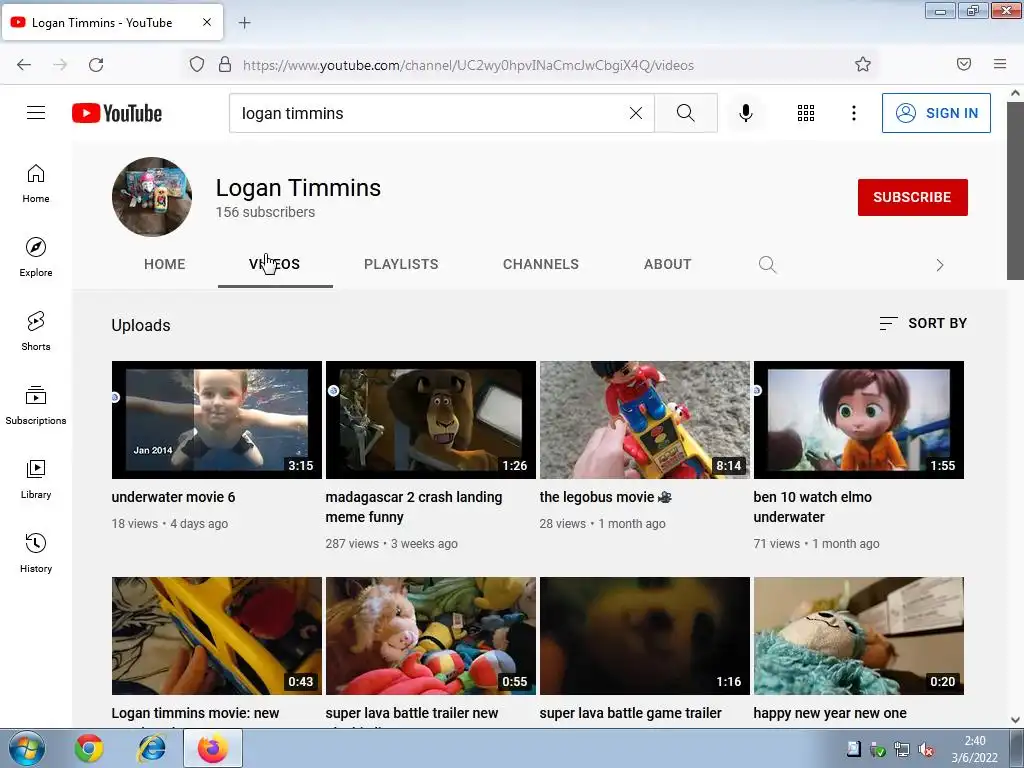Start voice search with the microphone
Screen dimensions: 1024x768
coord(746,113)
